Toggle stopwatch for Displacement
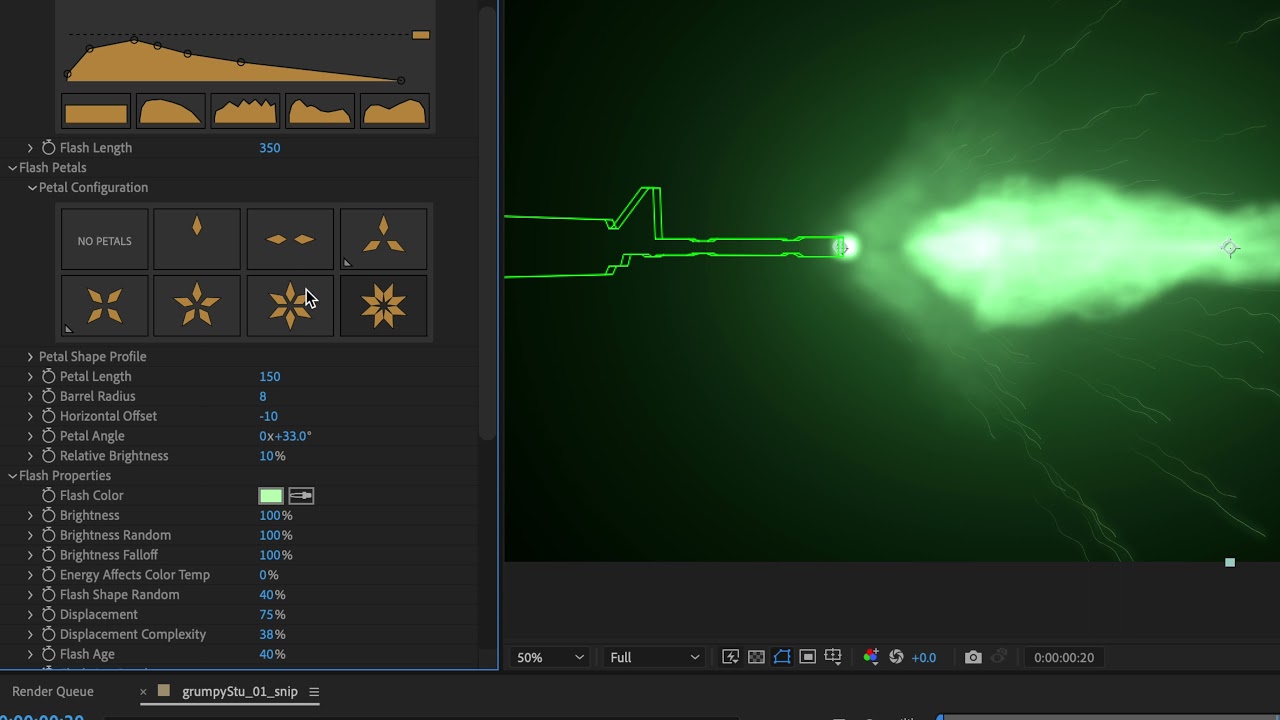This screenshot has height=720, width=1280. click(x=48, y=614)
